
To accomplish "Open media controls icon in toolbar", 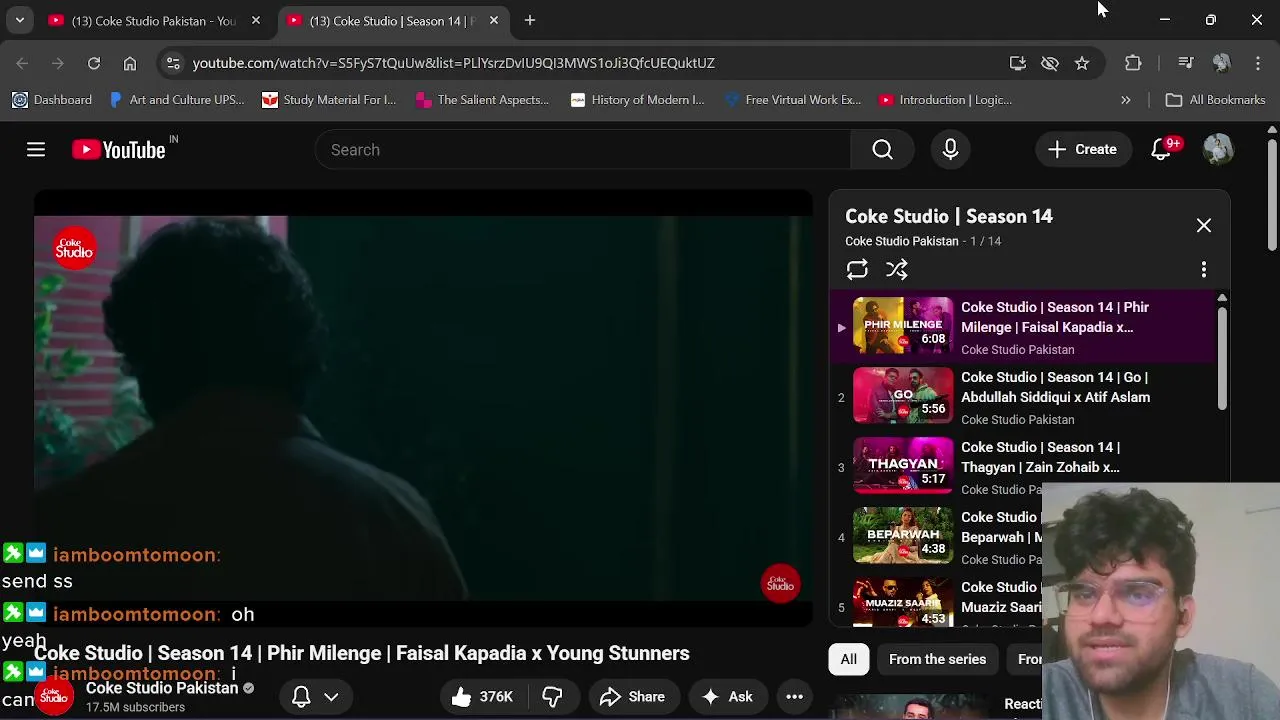I will point(1186,63).
